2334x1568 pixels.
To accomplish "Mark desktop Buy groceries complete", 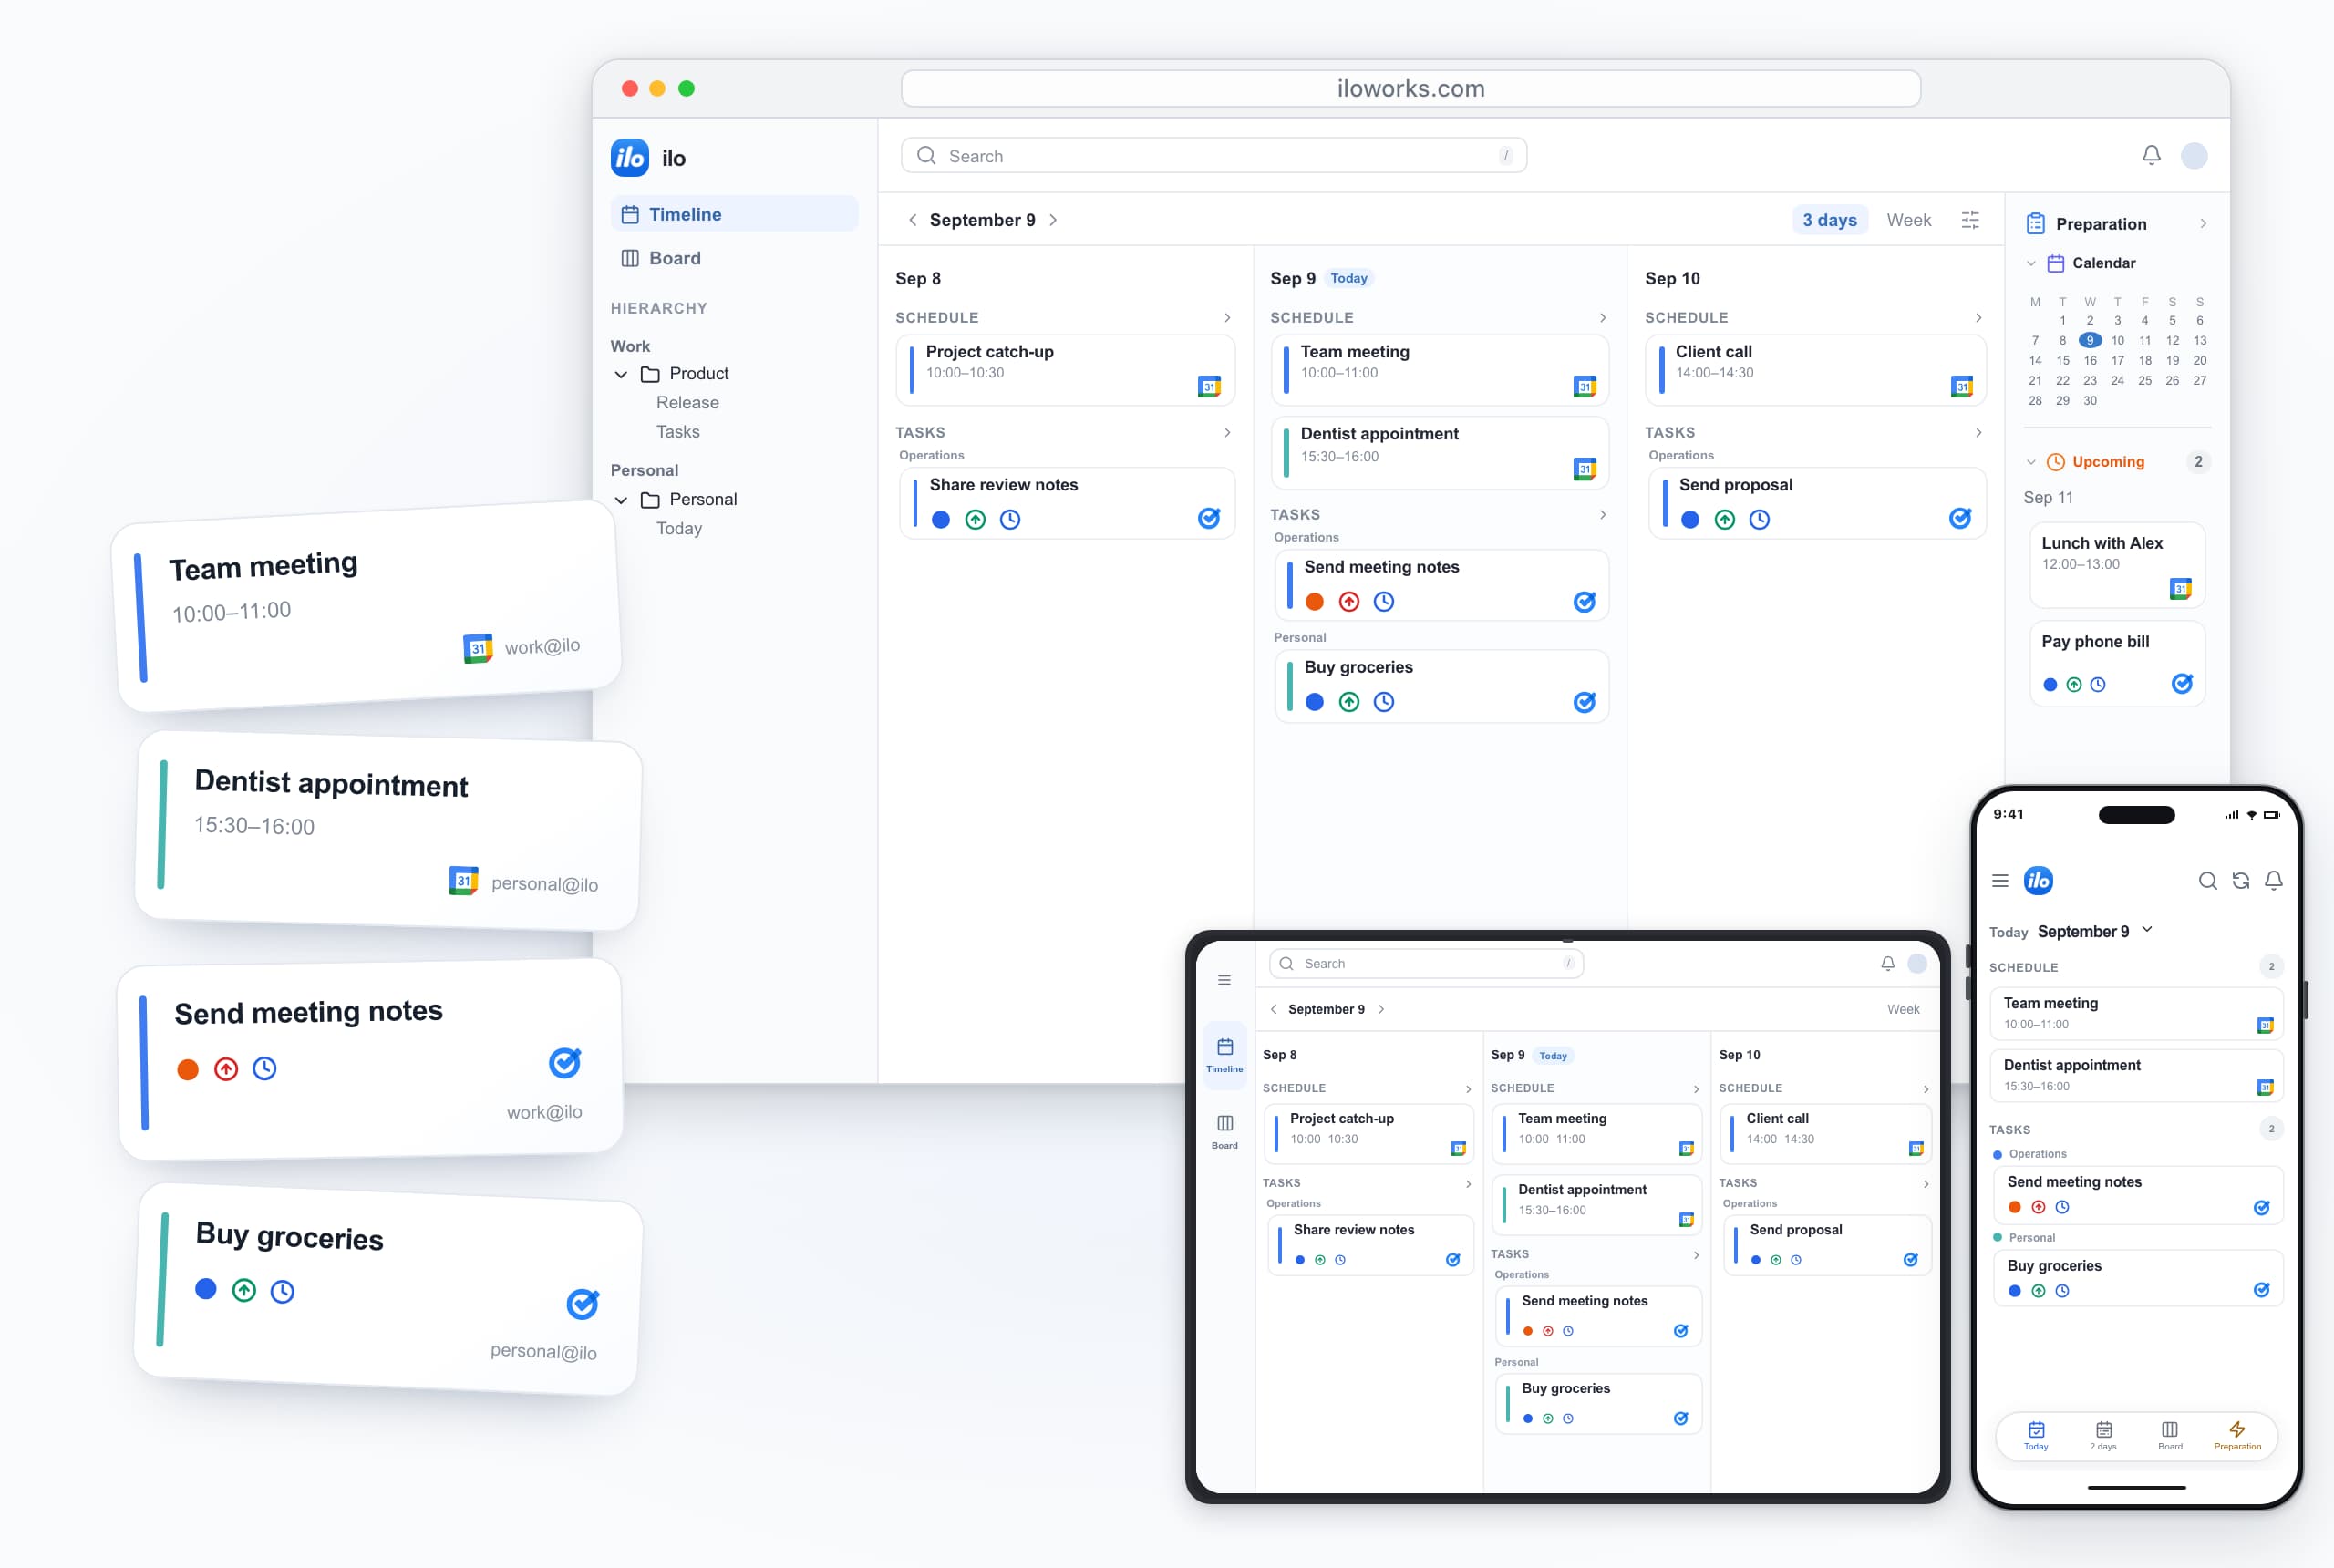I will tap(1584, 702).
